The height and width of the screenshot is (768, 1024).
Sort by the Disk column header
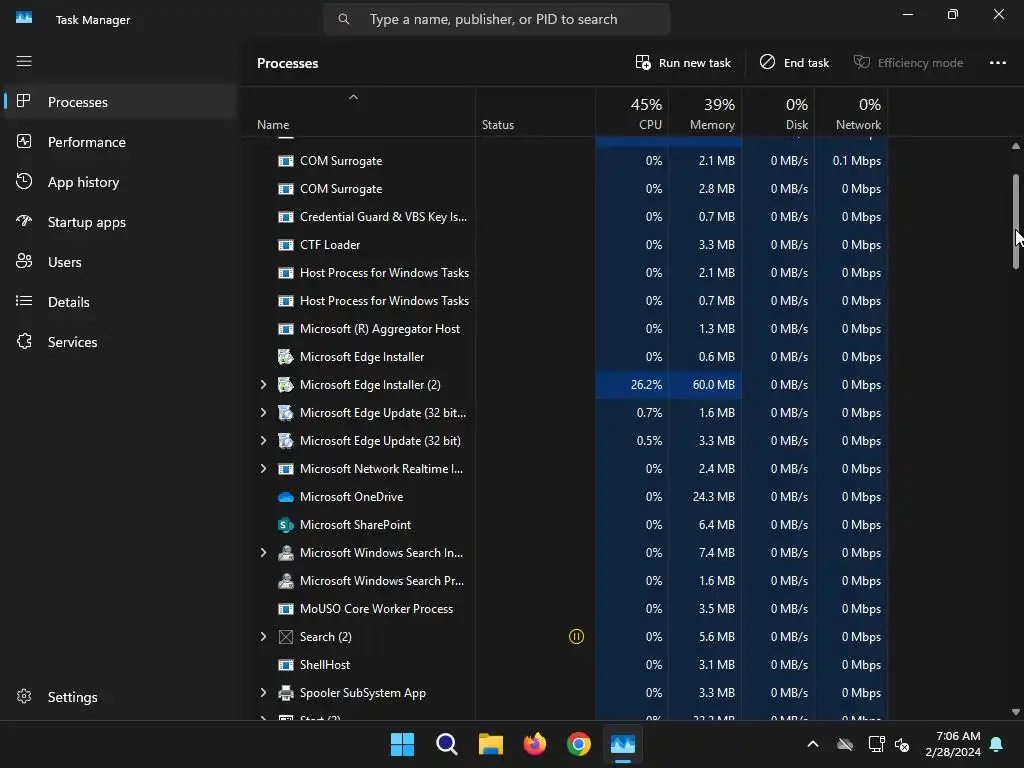click(778, 112)
